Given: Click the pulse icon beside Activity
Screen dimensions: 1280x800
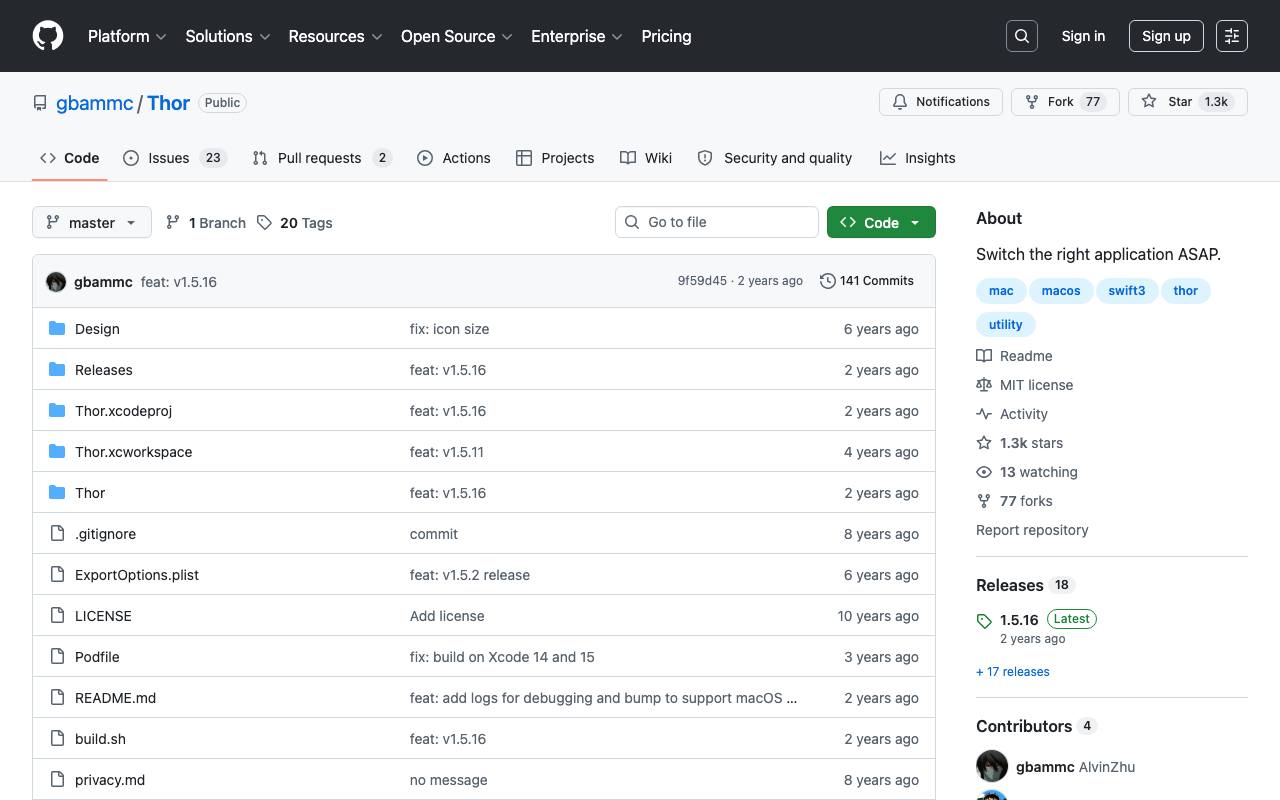Looking at the screenshot, I should coord(984,414).
